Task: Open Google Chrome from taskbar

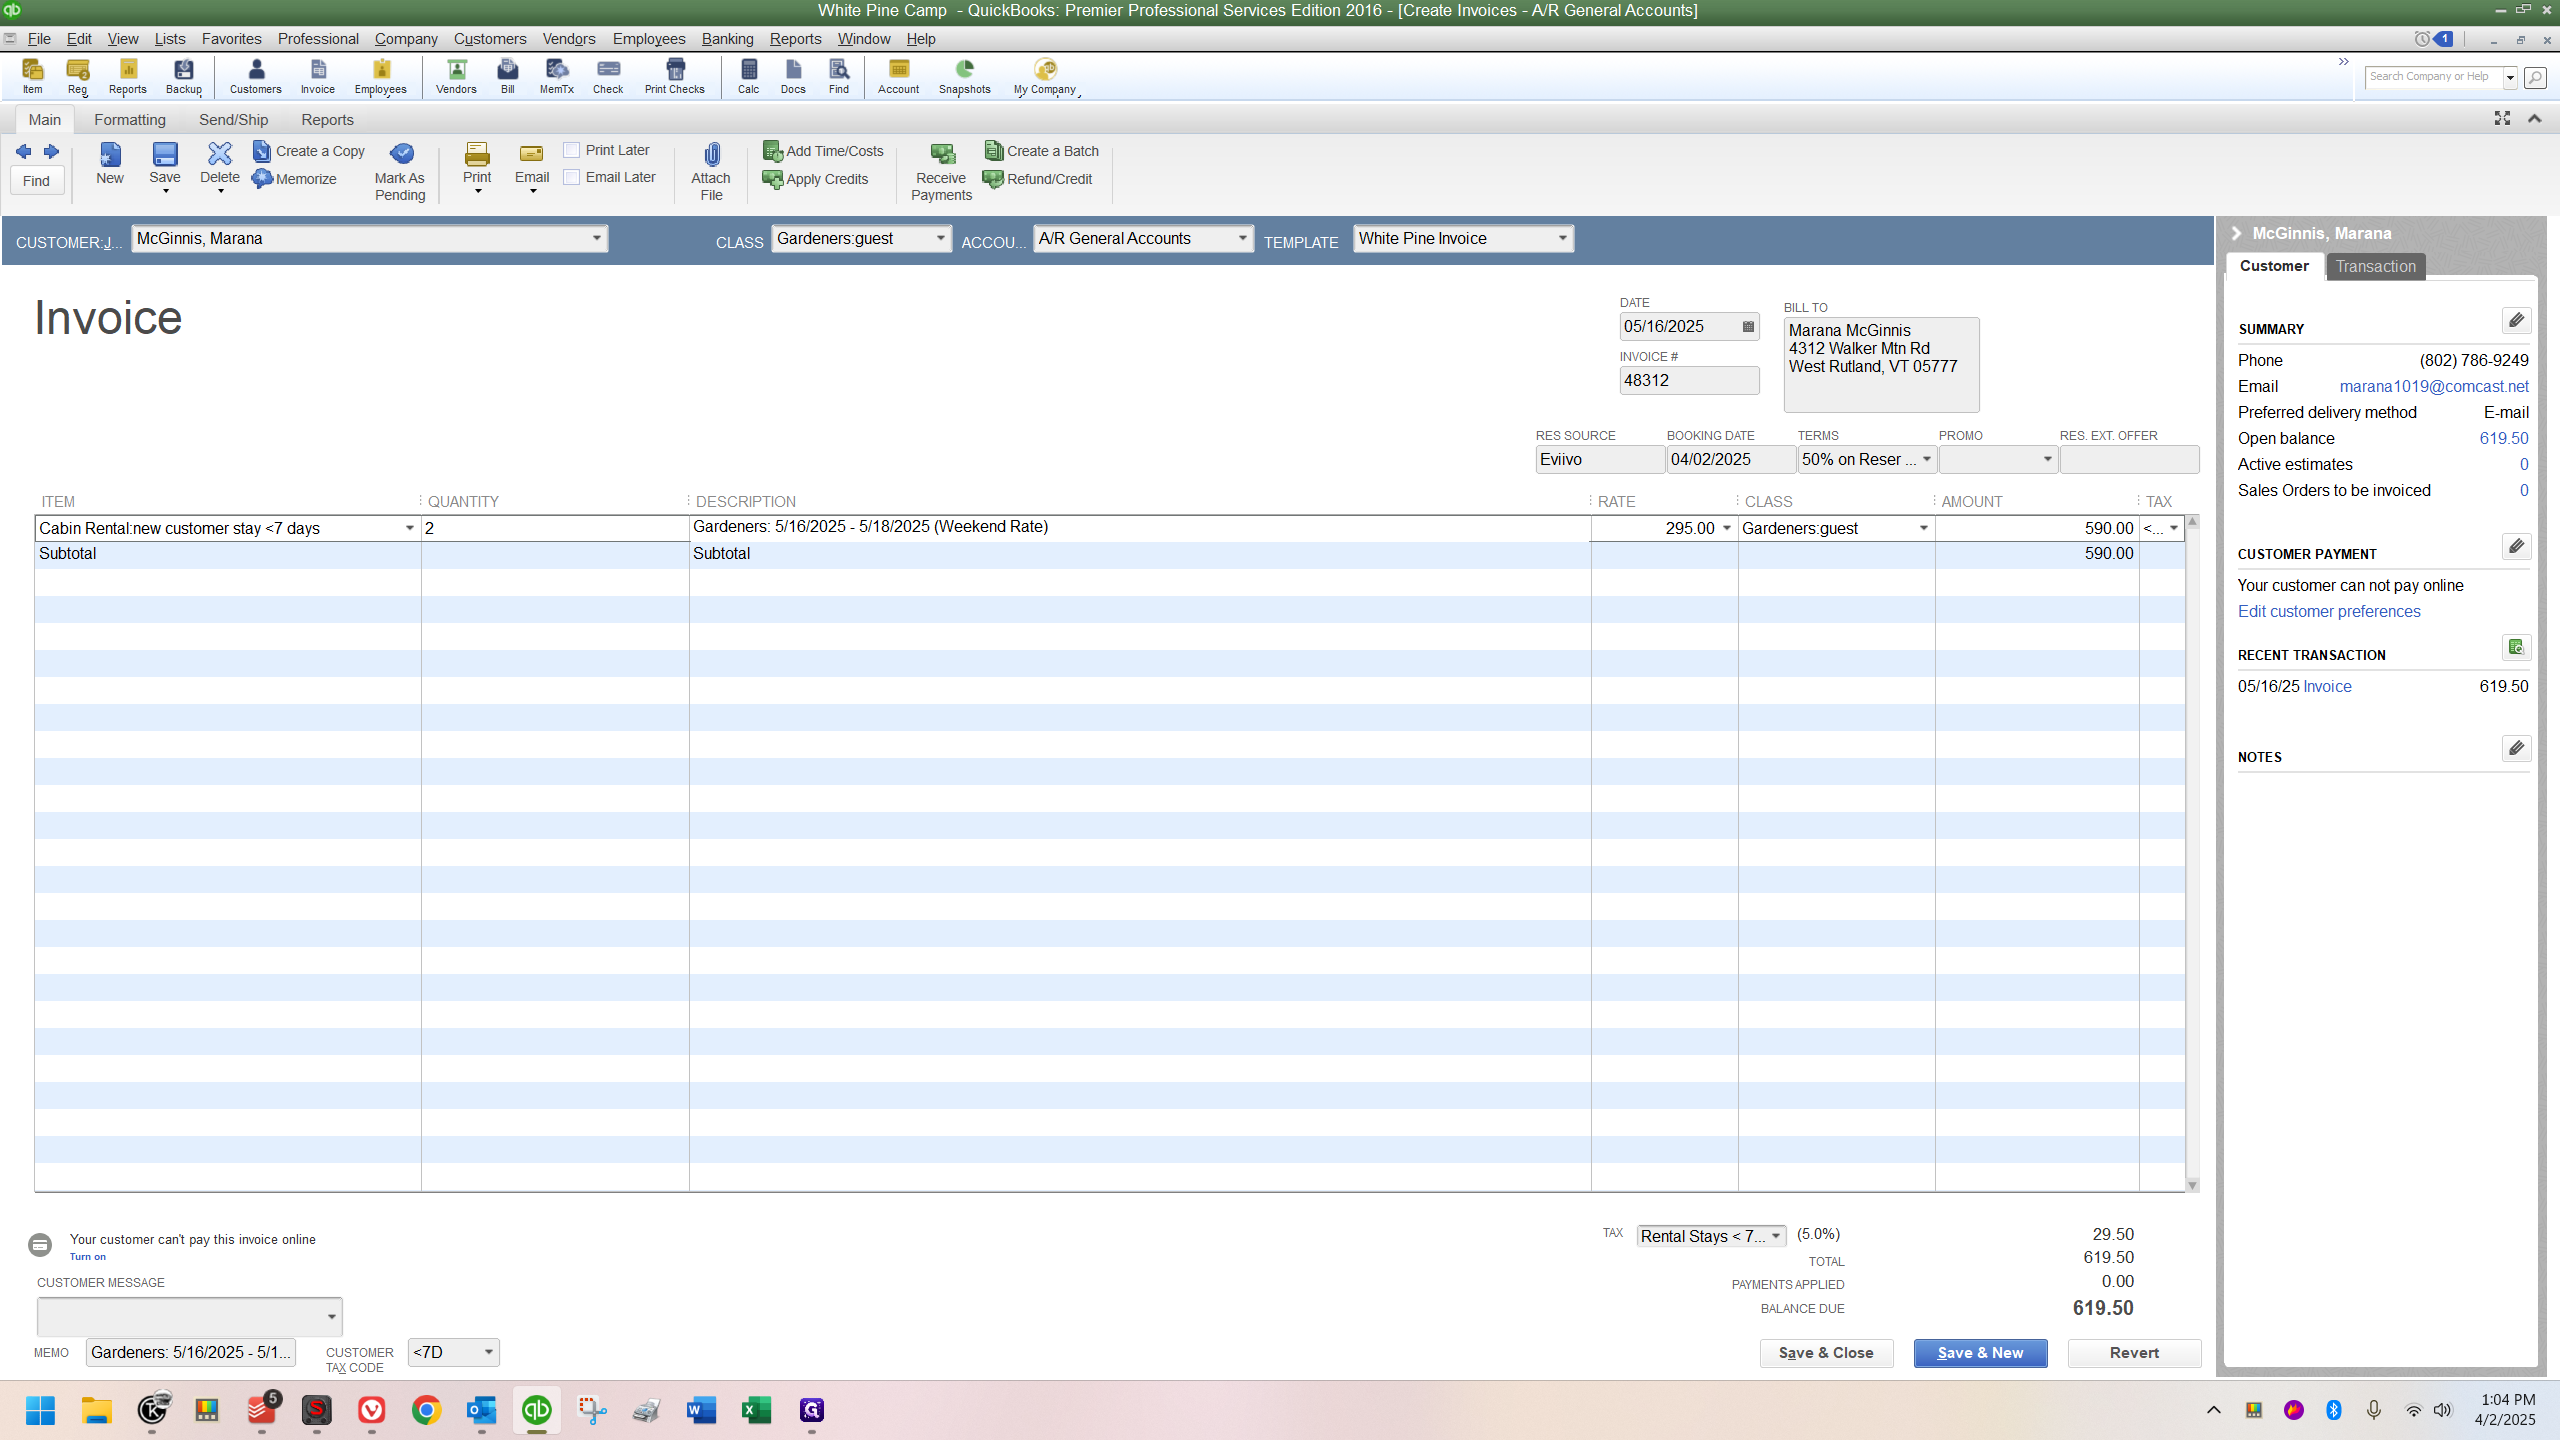Action: tap(426, 1410)
